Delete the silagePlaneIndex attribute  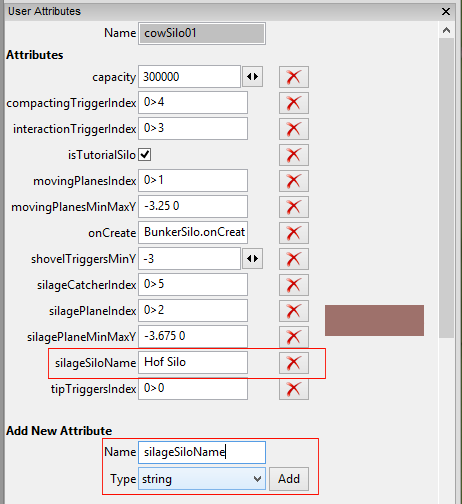tap(294, 311)
